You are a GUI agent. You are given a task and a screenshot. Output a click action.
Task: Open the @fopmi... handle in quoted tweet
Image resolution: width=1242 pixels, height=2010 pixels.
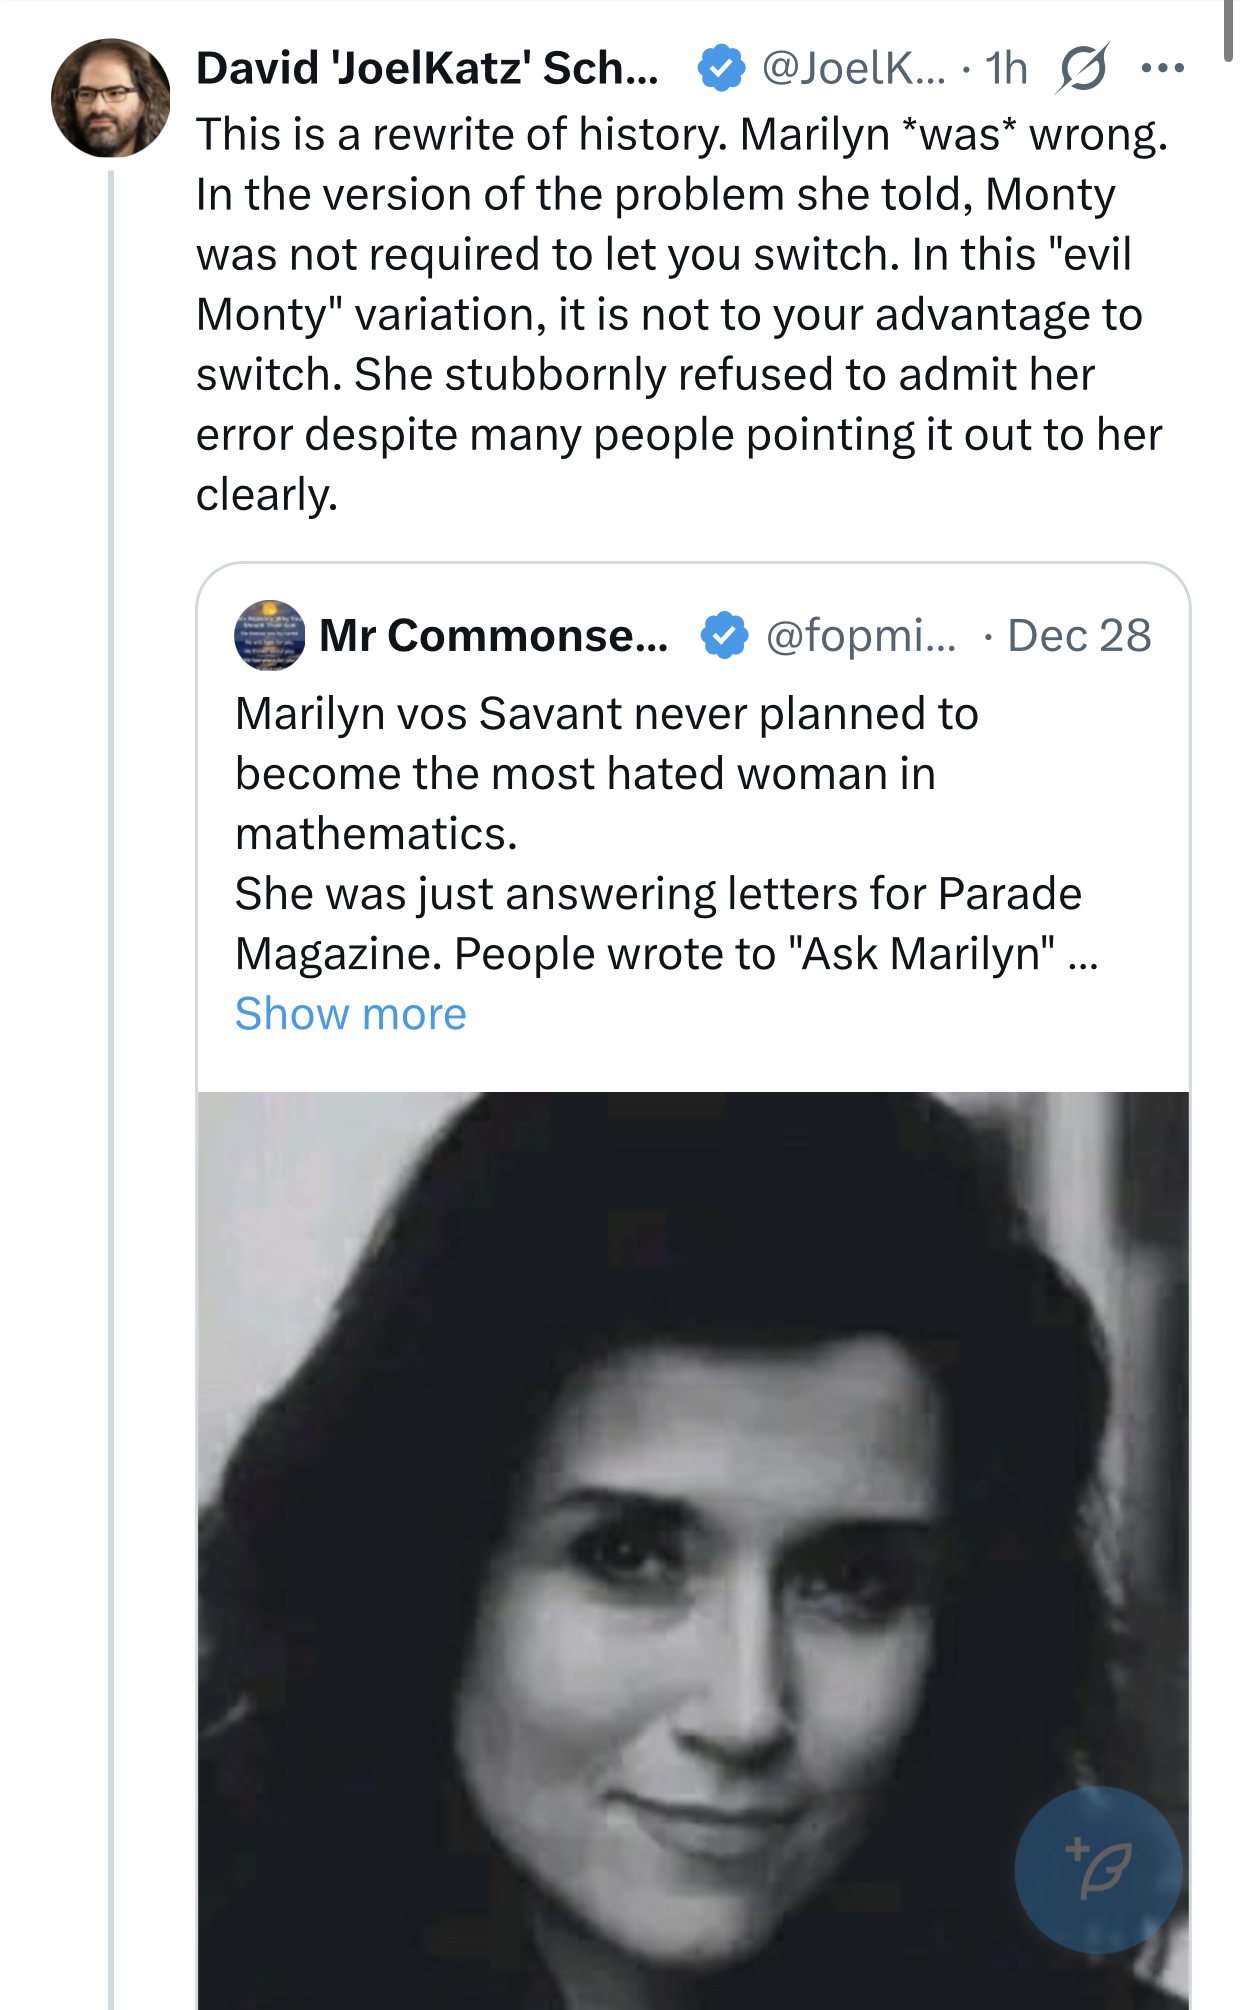[x=861, y=635]
